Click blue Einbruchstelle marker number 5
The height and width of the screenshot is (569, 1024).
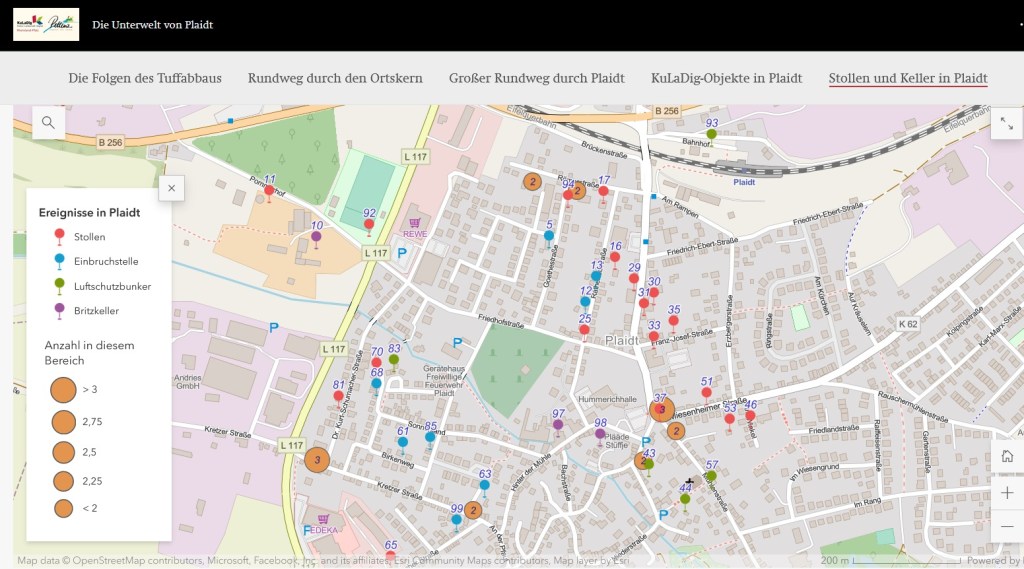549,236
